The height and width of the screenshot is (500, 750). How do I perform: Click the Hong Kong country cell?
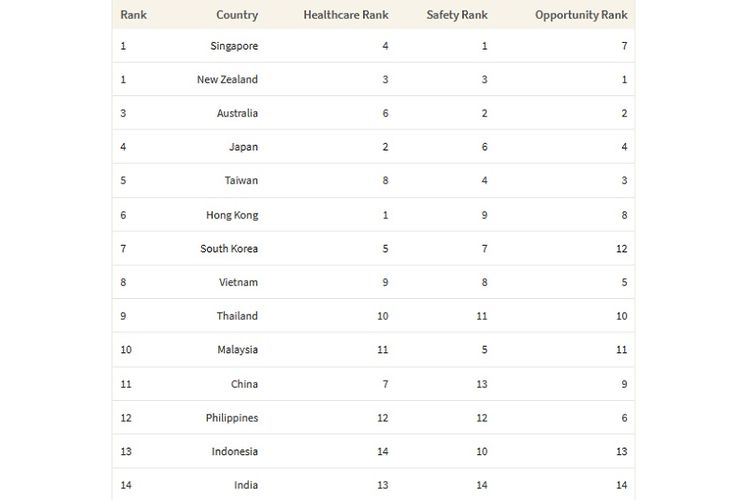click(x=232, y=215)
